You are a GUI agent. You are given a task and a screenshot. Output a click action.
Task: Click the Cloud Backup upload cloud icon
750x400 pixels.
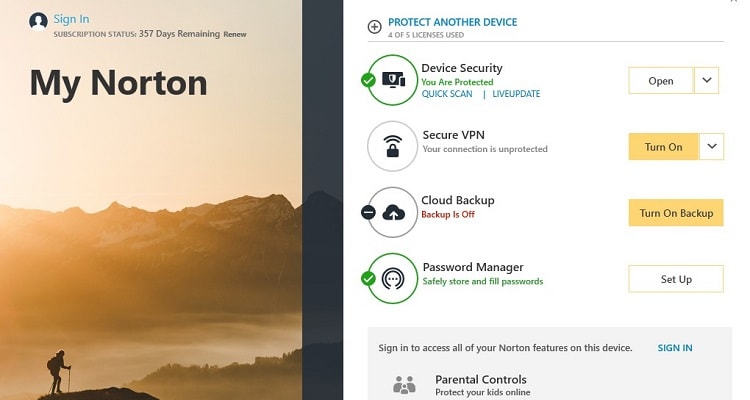click(x=393, y=212)
